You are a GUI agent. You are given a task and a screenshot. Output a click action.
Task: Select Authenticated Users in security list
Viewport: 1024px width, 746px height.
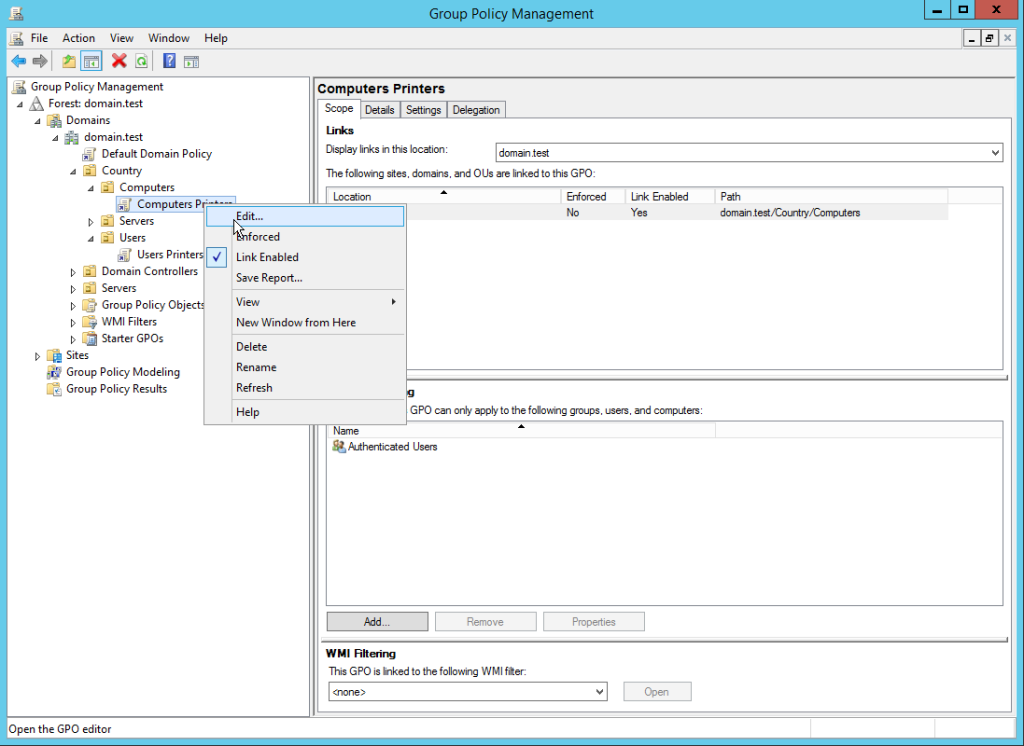tap(392, 447)
